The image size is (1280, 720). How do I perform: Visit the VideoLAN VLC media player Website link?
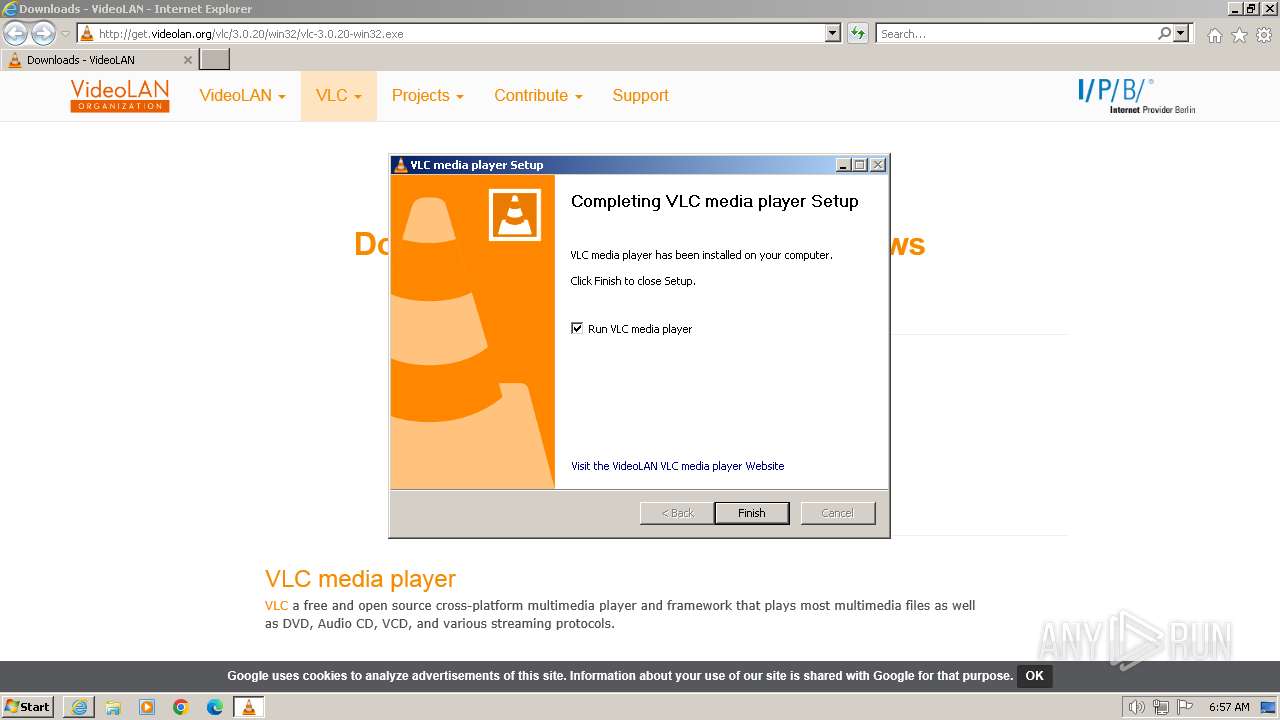[x=677, y=466]
